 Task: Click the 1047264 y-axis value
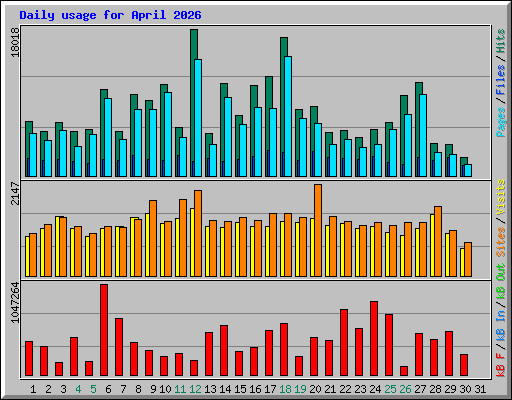15,303
